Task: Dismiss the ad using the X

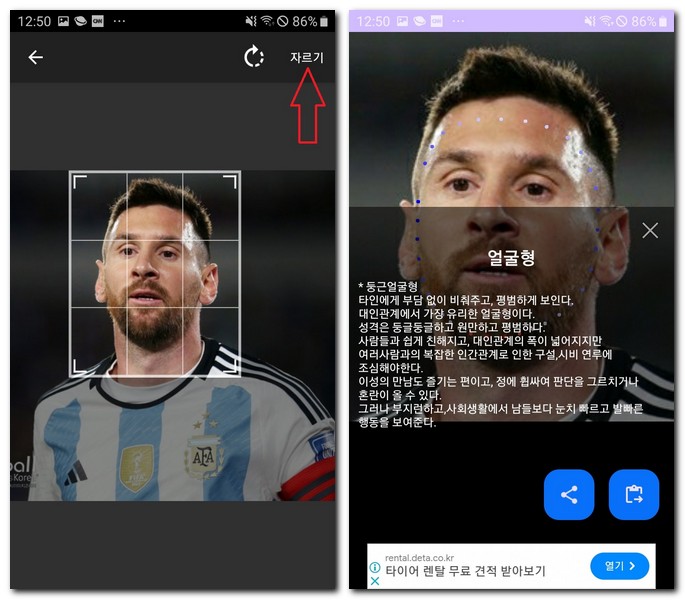Action: click(x=374, y=581)
